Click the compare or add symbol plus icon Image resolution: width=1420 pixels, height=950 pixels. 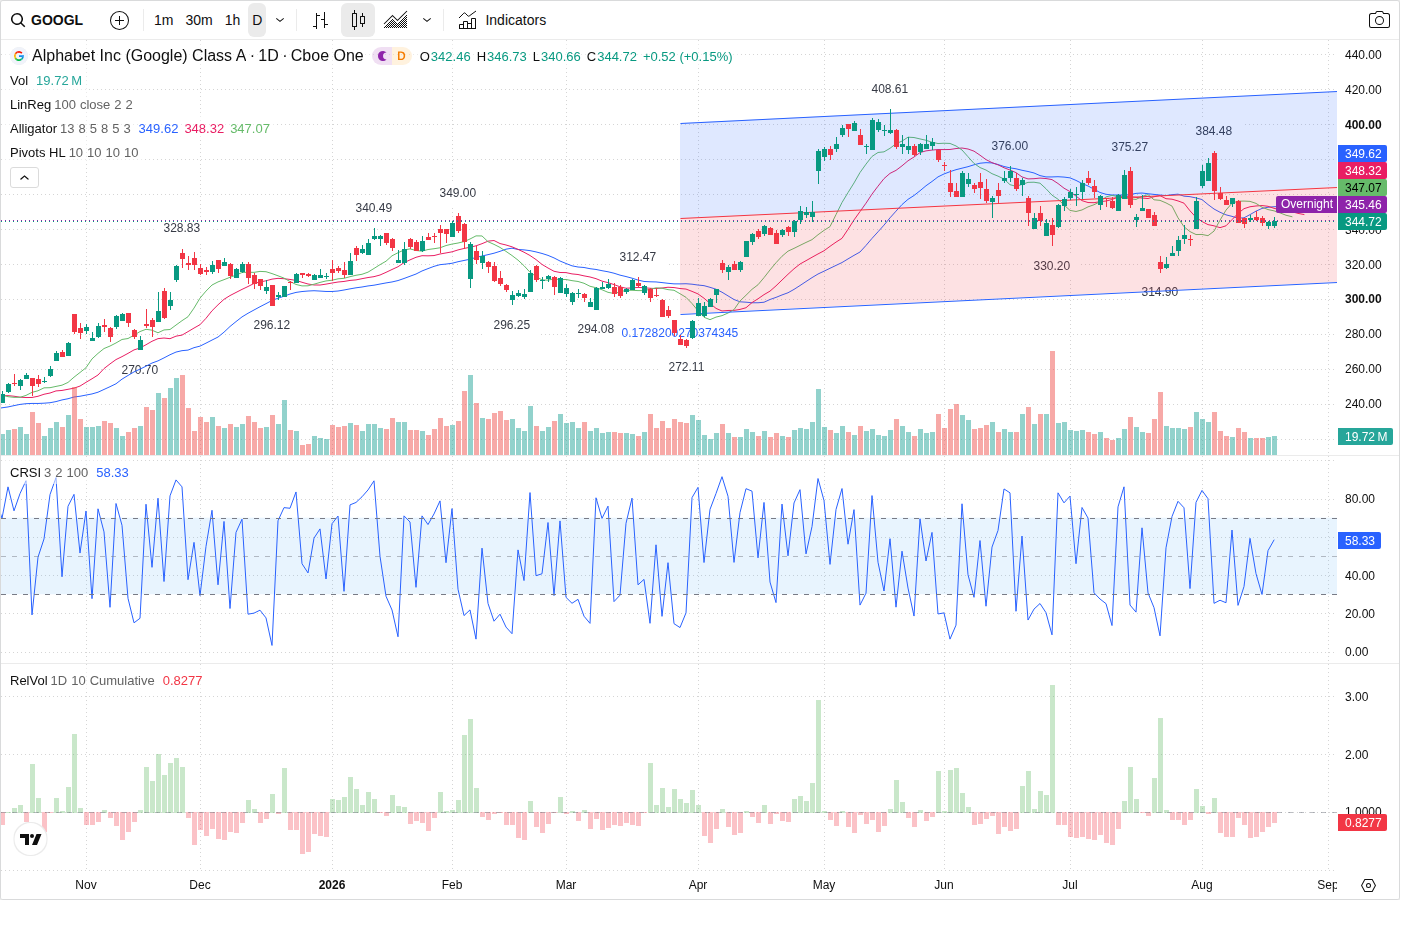pyautogui.click(x=119, y=20)
